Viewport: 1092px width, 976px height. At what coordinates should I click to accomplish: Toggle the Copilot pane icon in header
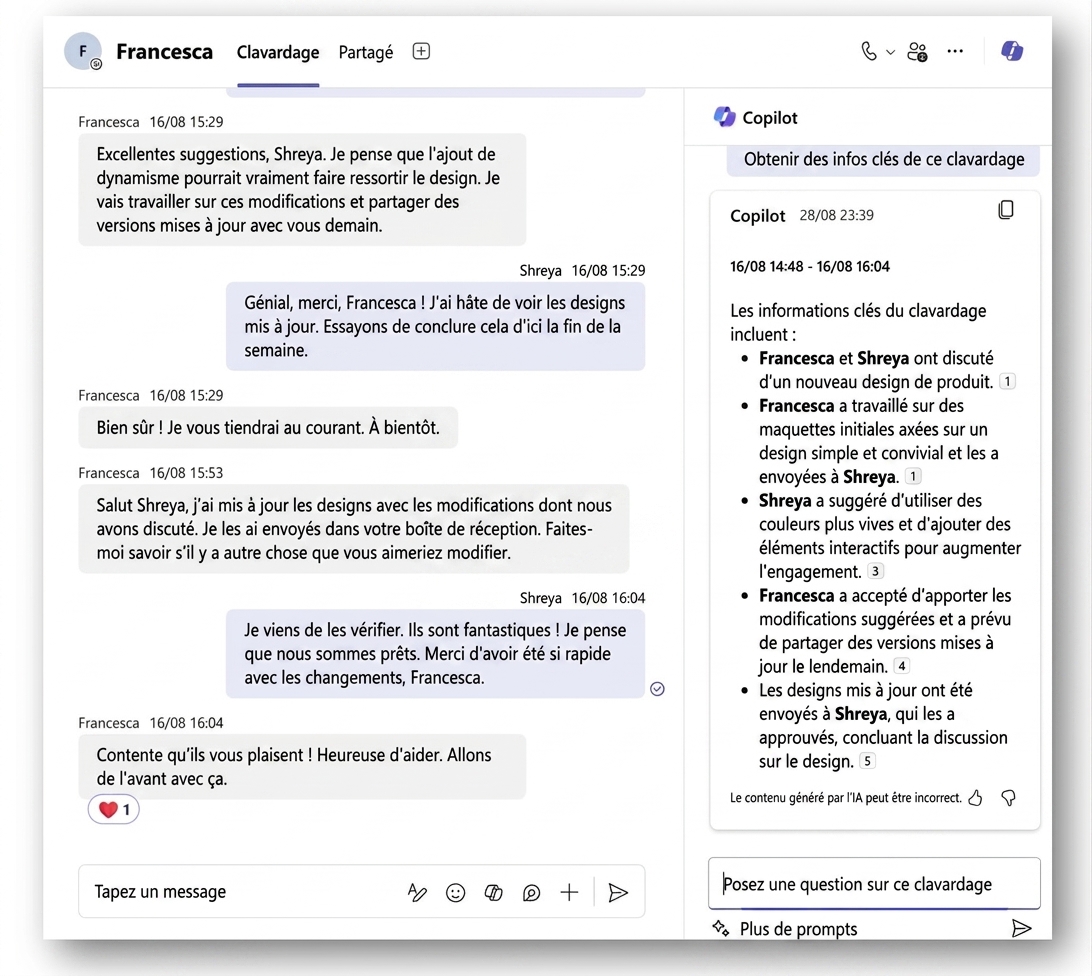[1011, 51]
